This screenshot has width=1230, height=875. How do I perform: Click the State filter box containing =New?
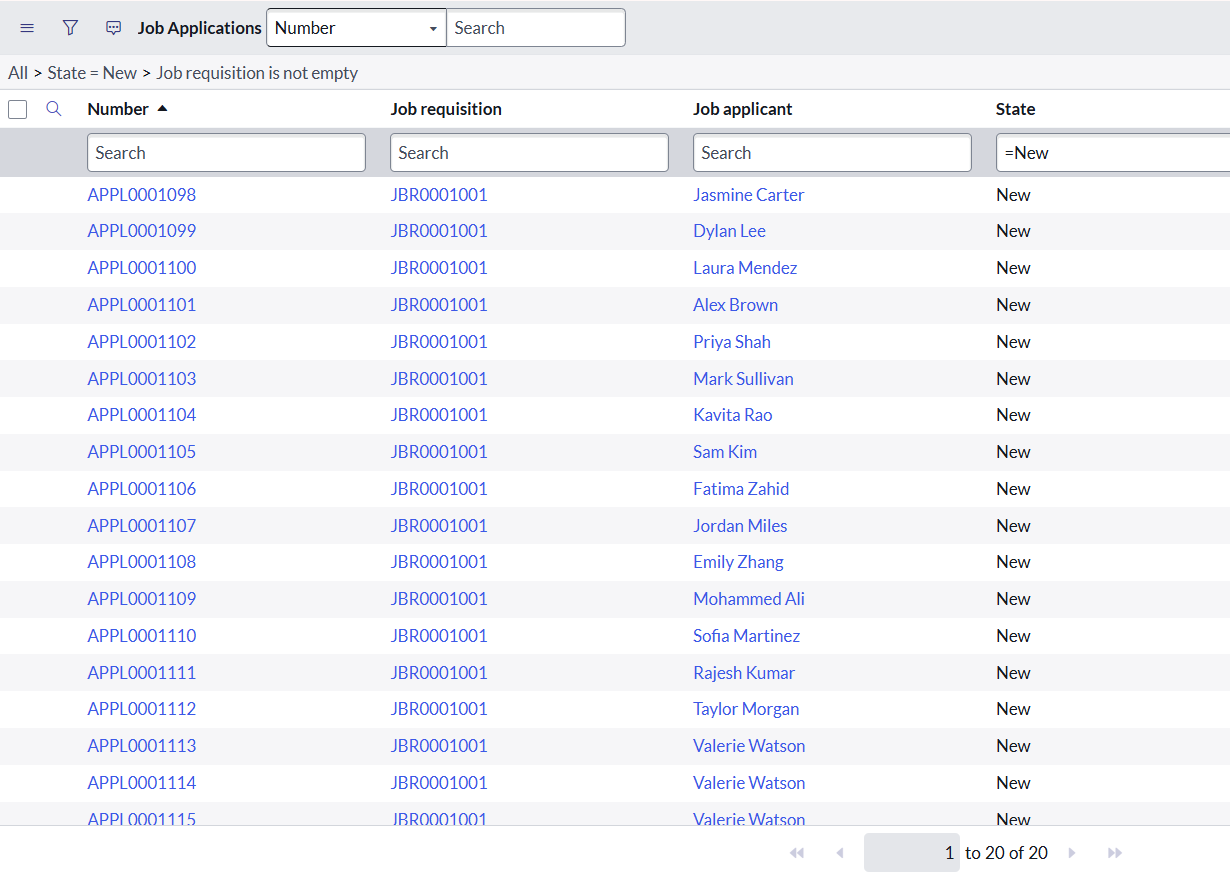click(1113, 153)
